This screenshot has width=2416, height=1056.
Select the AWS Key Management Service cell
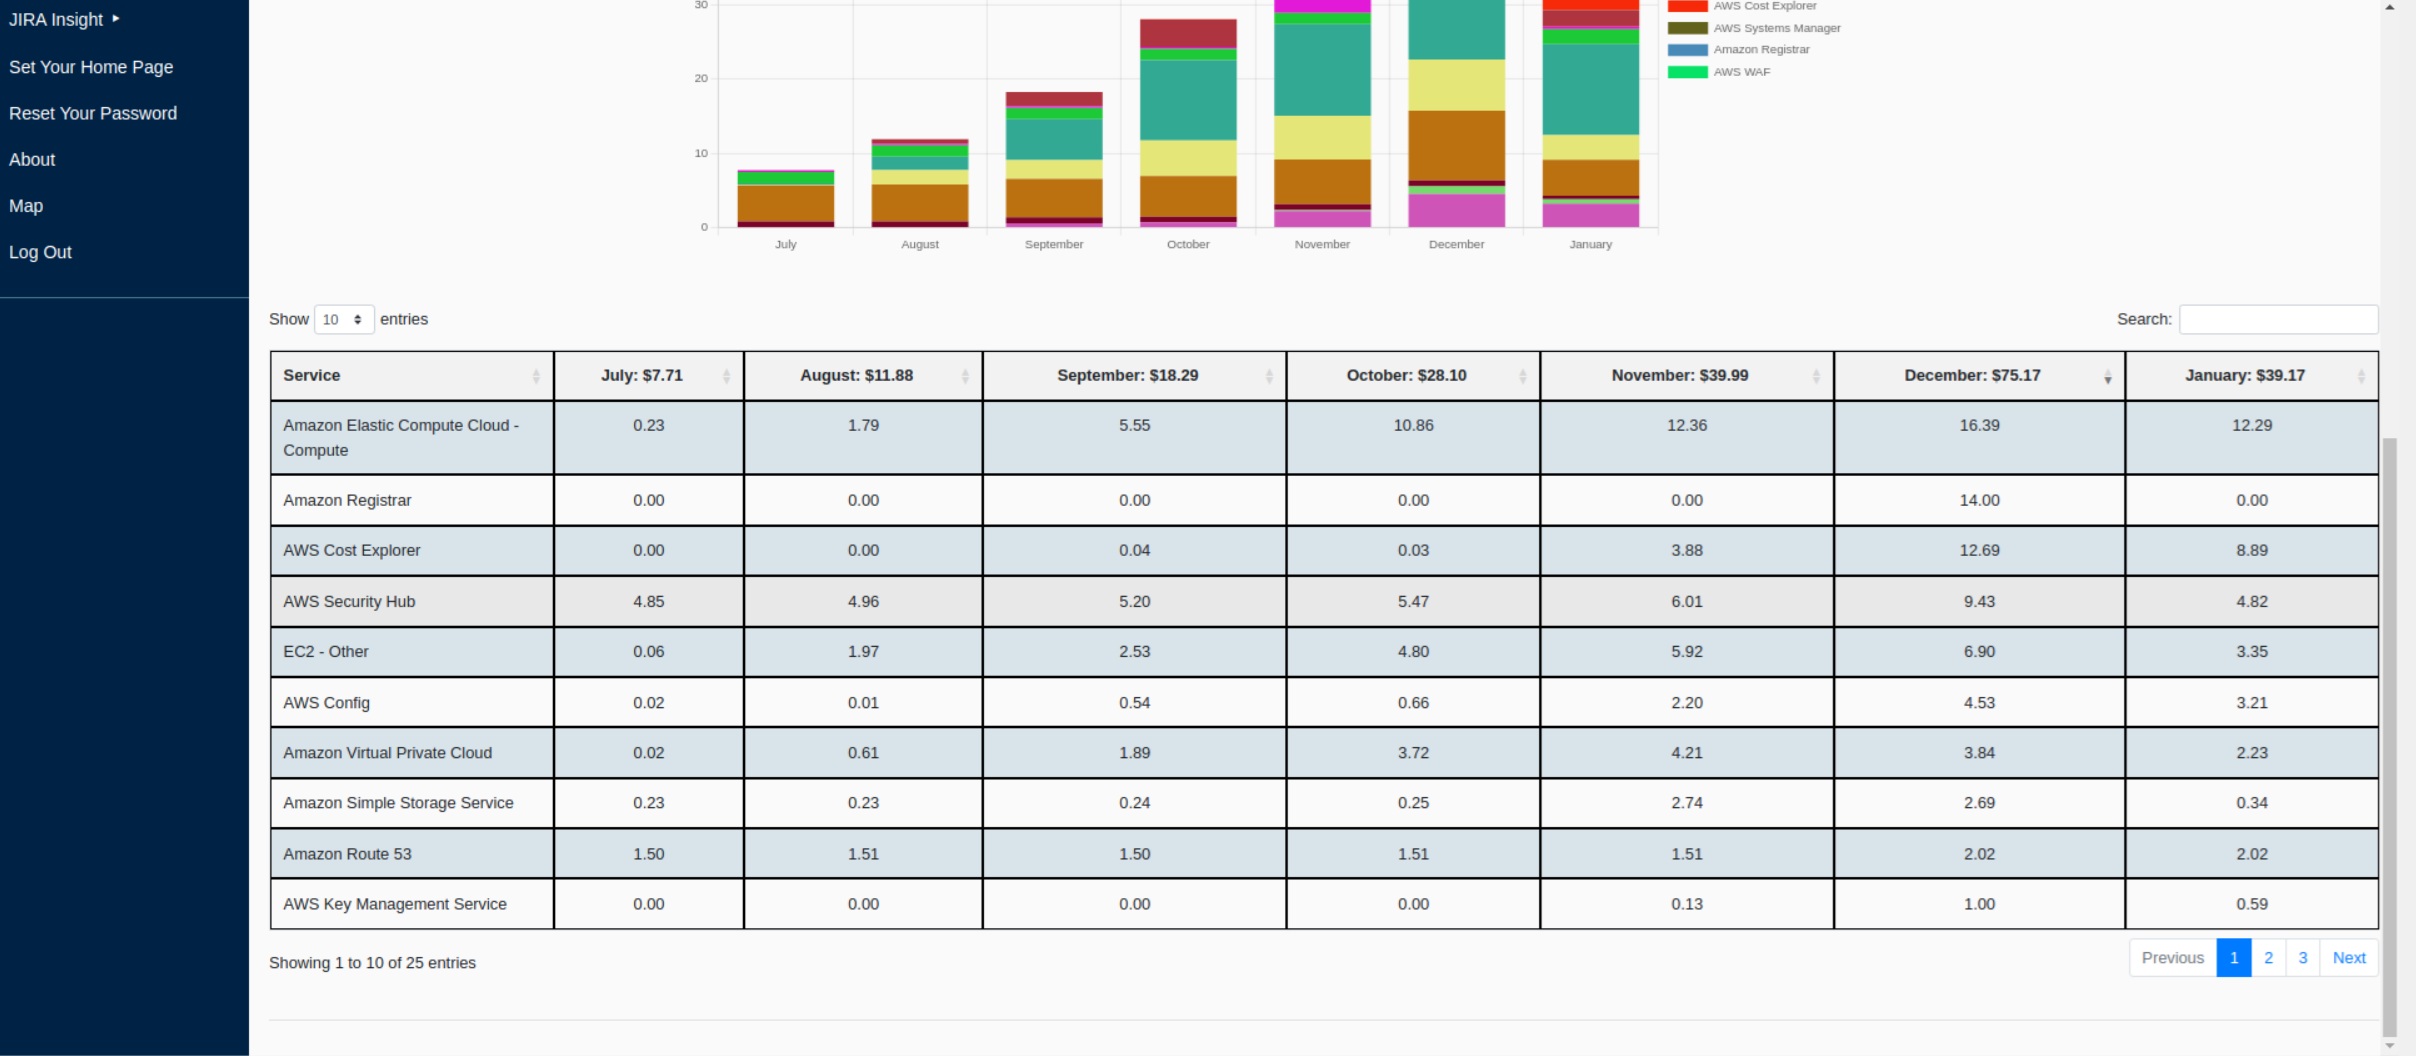[x=412, y=904]
